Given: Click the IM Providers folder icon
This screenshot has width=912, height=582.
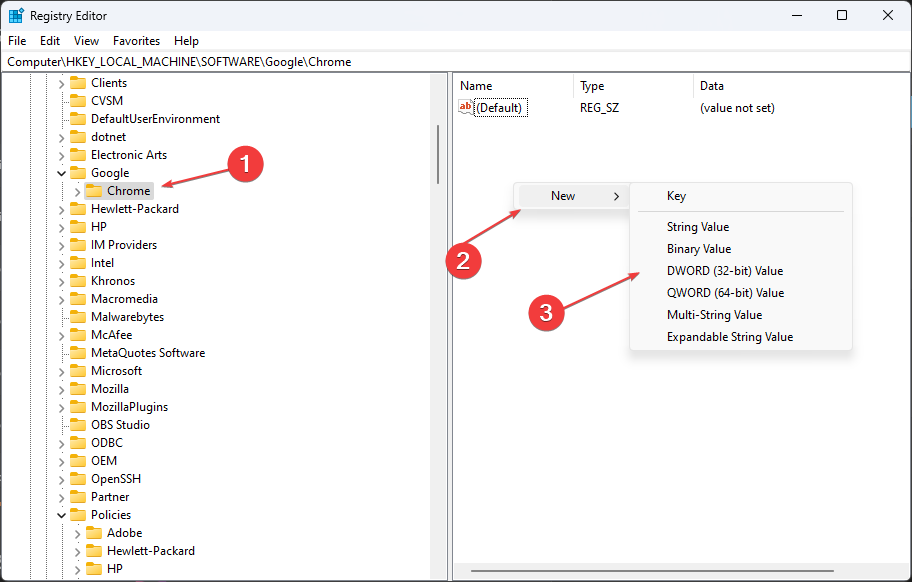Looking at the screenshot, I should click(x=78, y=245).
